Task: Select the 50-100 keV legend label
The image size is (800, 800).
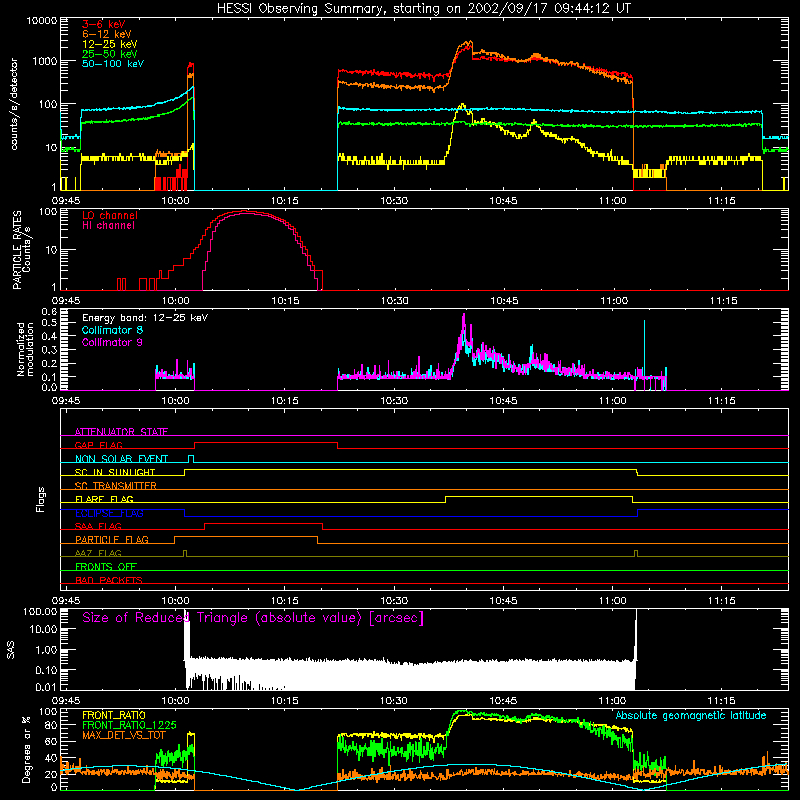Action: pos(113,64)
